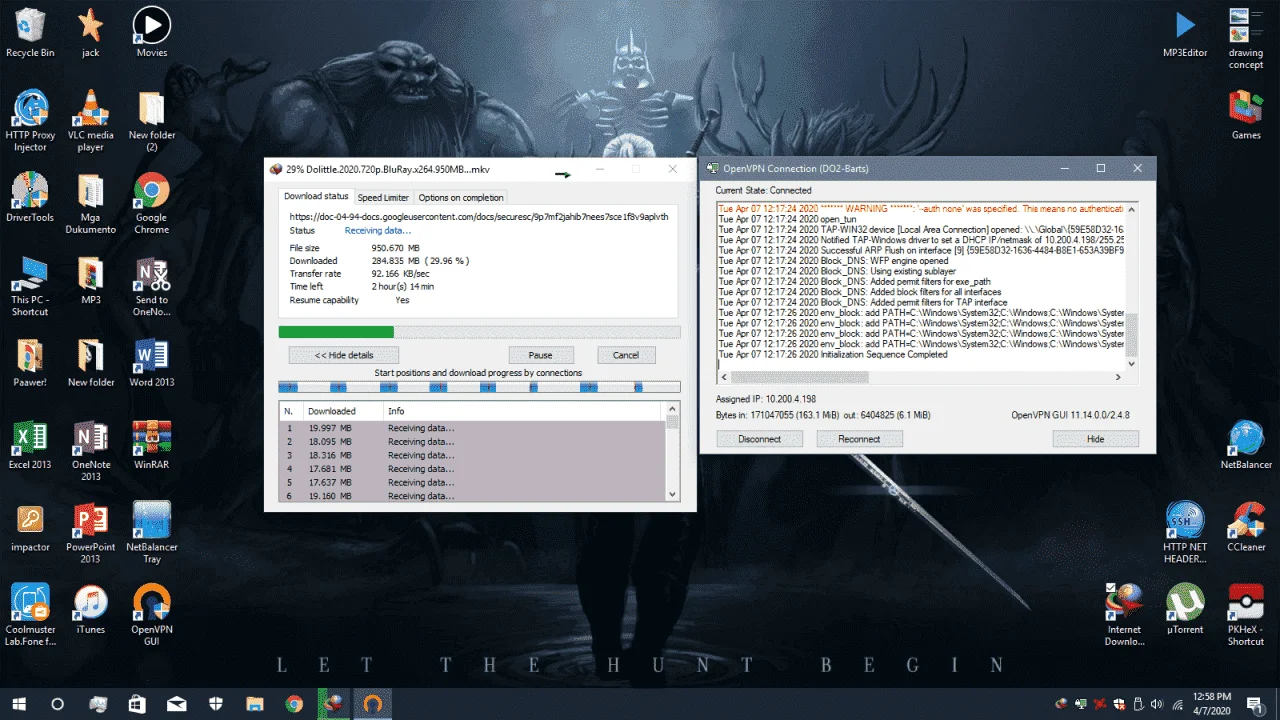Cancel the Dolittle download
The image size is (1280, 720).
626,355
